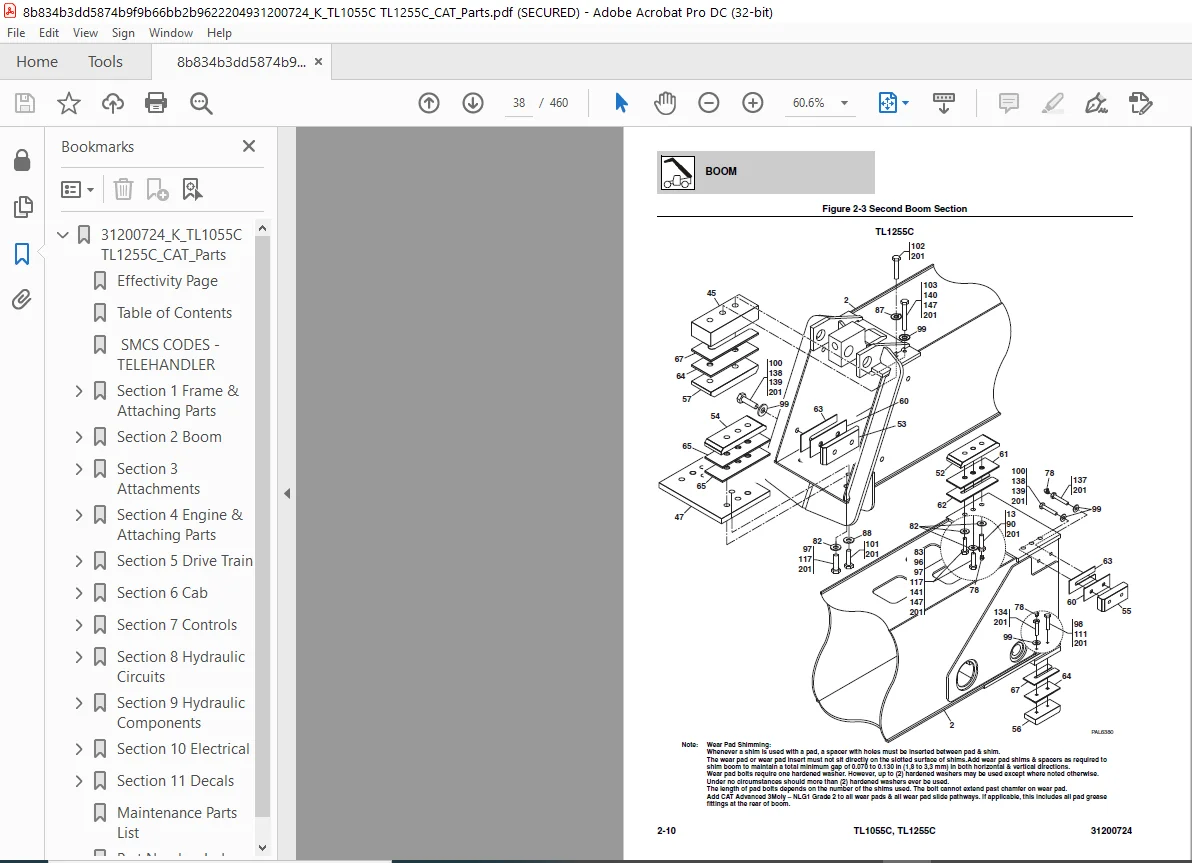The image size is (1192, 863).
Task: Open the Find text magnifier icon
Action: tap(201, 103)
